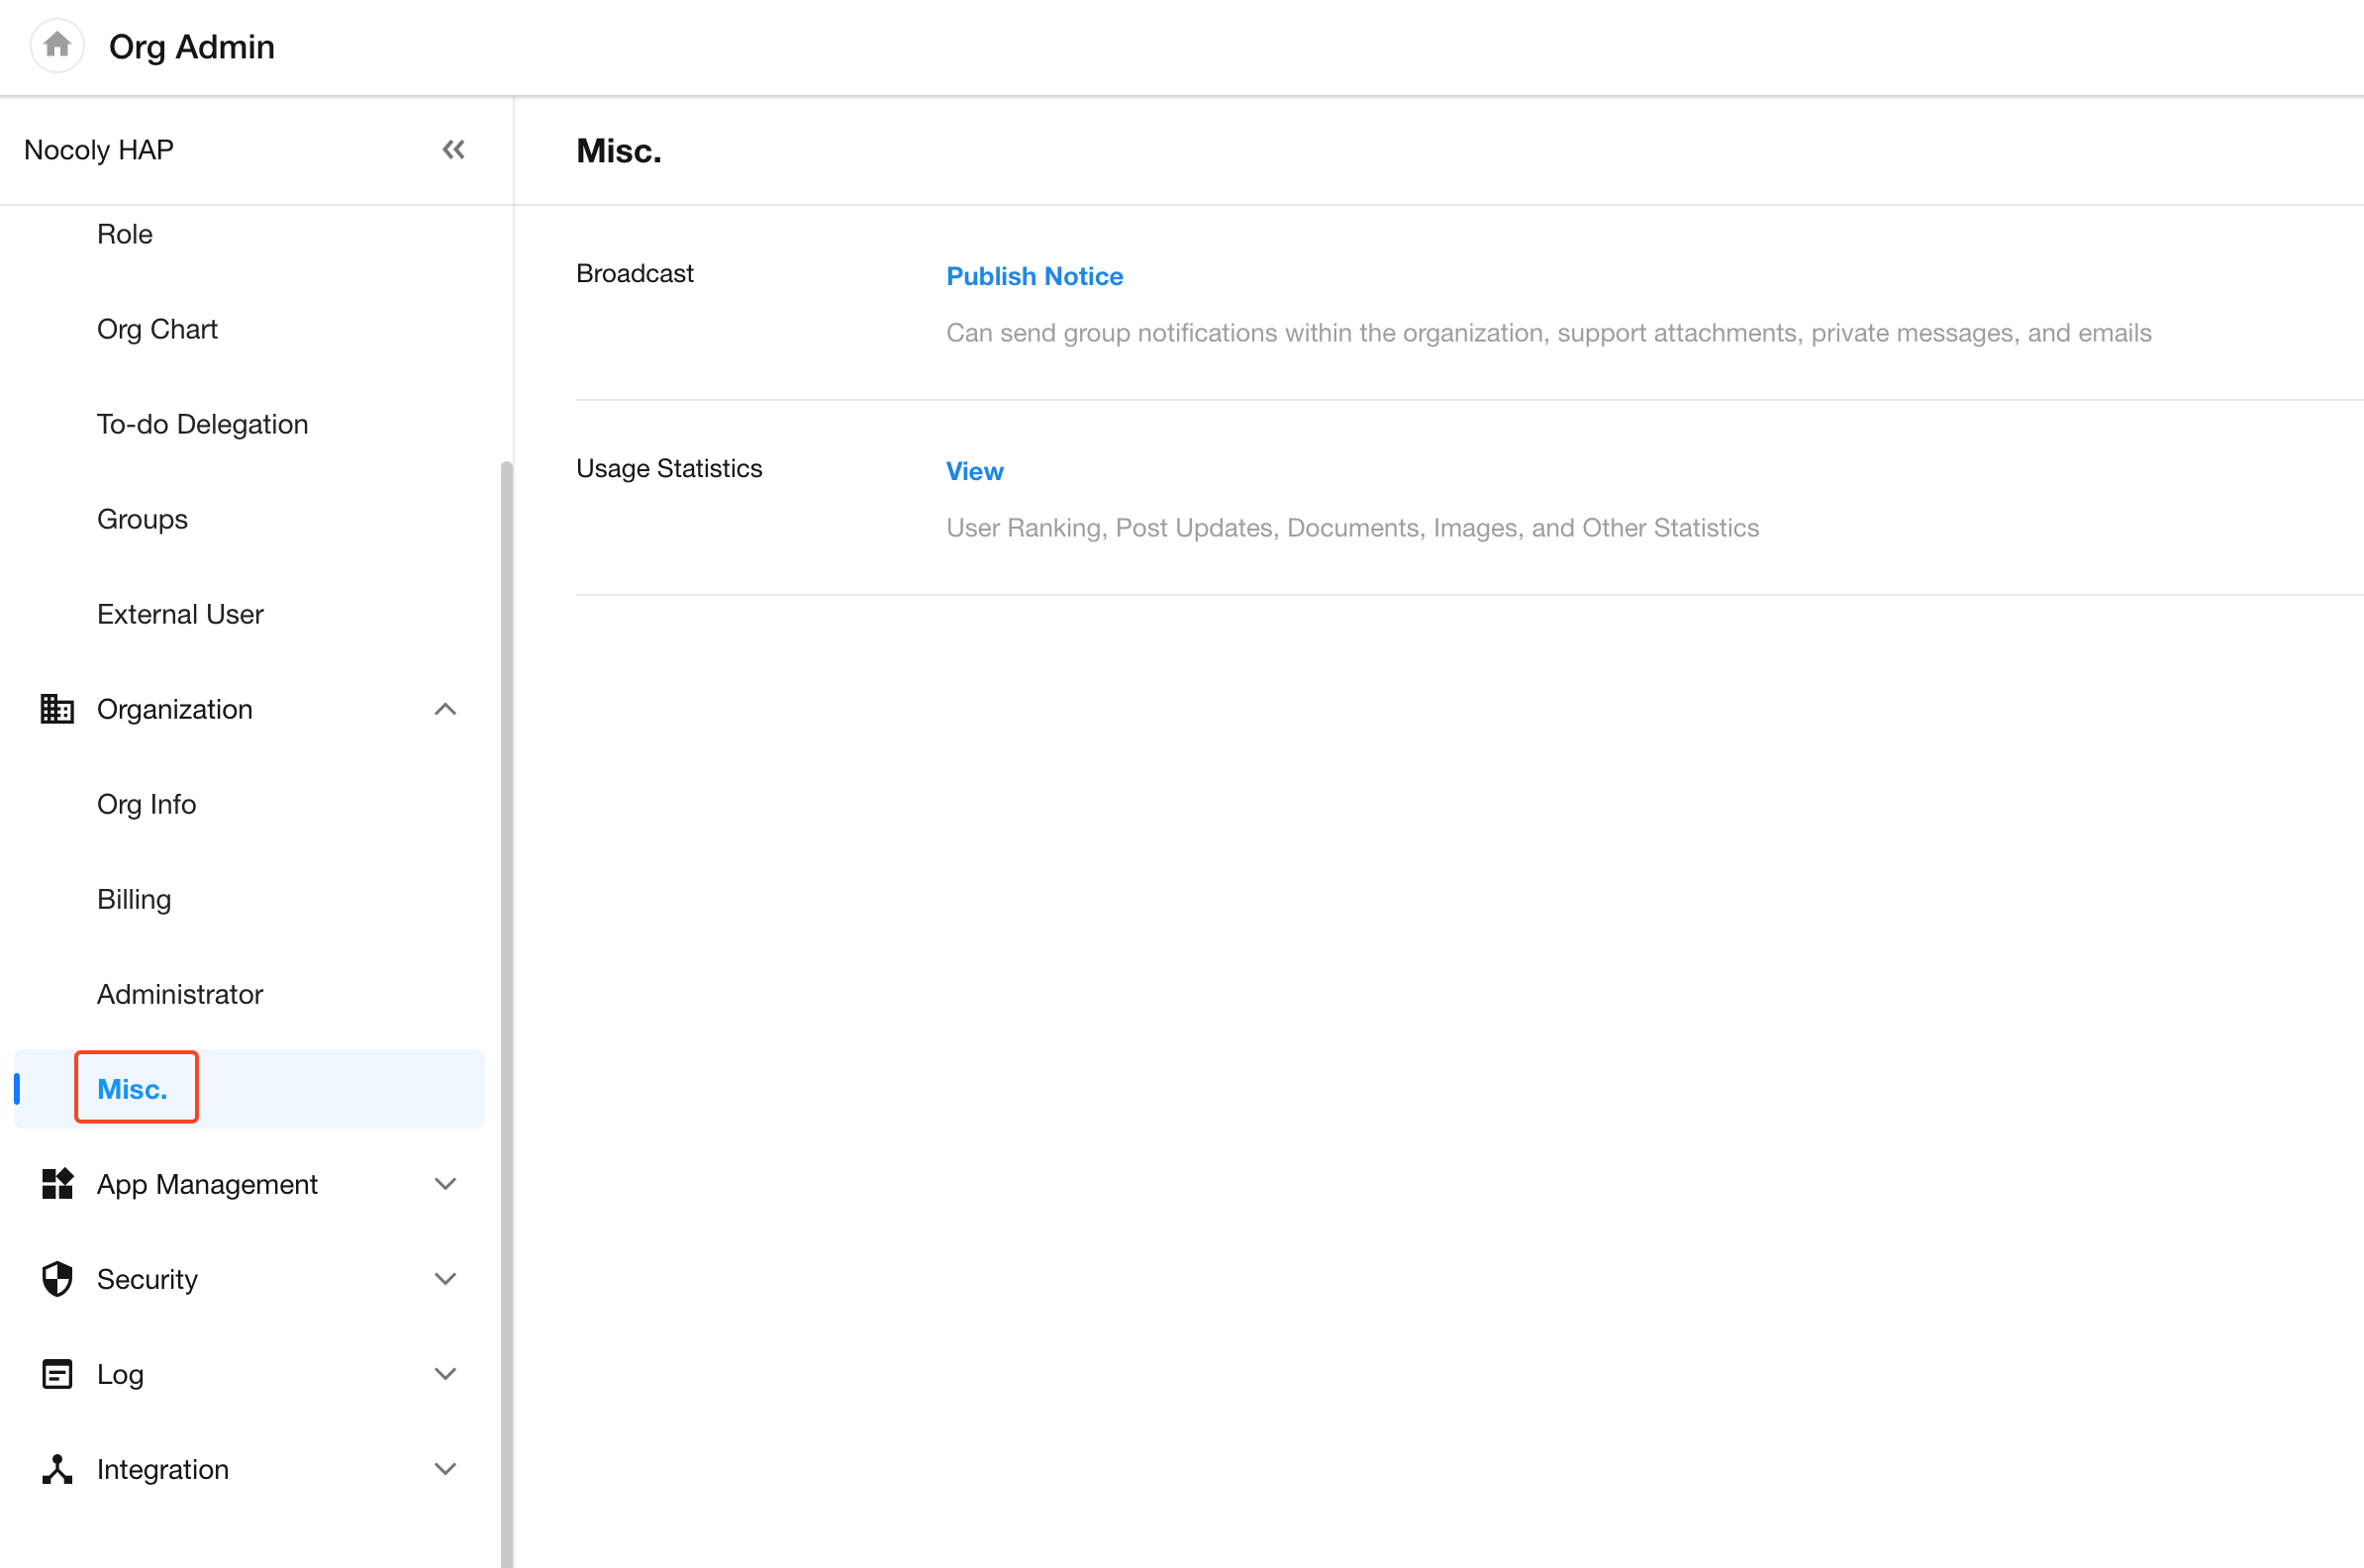Click the sidebar vertical scrollbar
Image resolution: width=2364 pixels, height=1568 pixels.
click(x=506, y=1000)
